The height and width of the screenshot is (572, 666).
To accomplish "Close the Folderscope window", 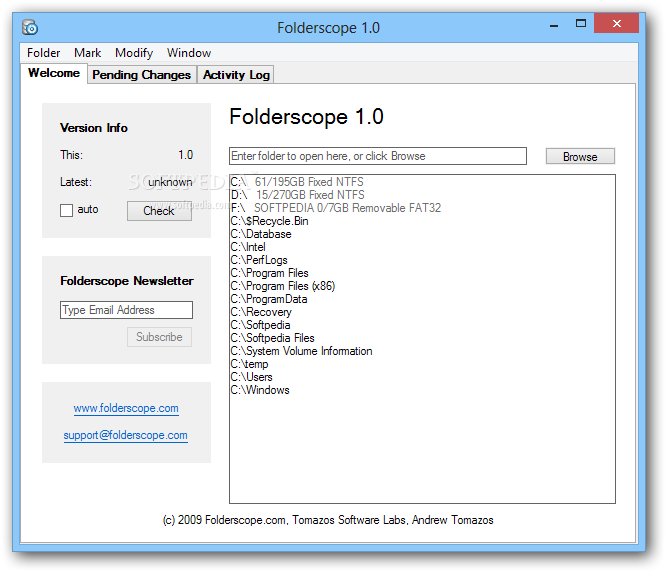I will [x=617, y=23].
